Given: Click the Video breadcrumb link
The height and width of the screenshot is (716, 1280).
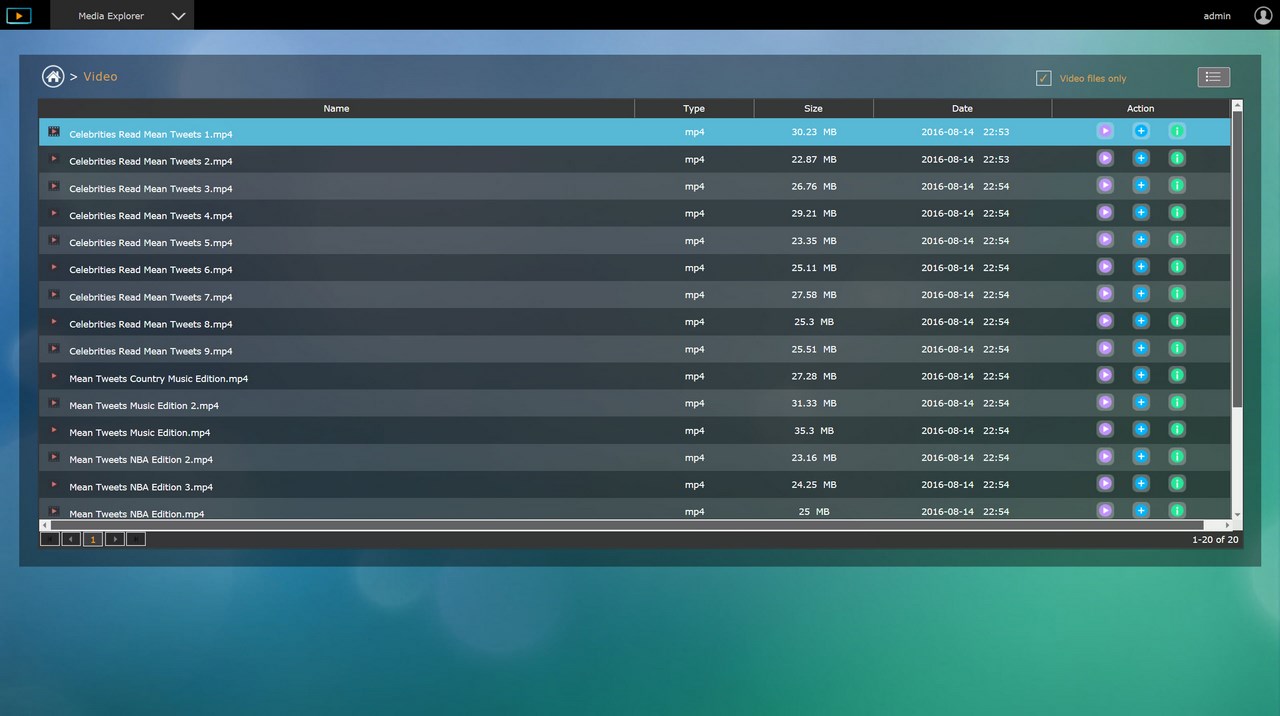Looking at the screenshot, I should point(100,76).
